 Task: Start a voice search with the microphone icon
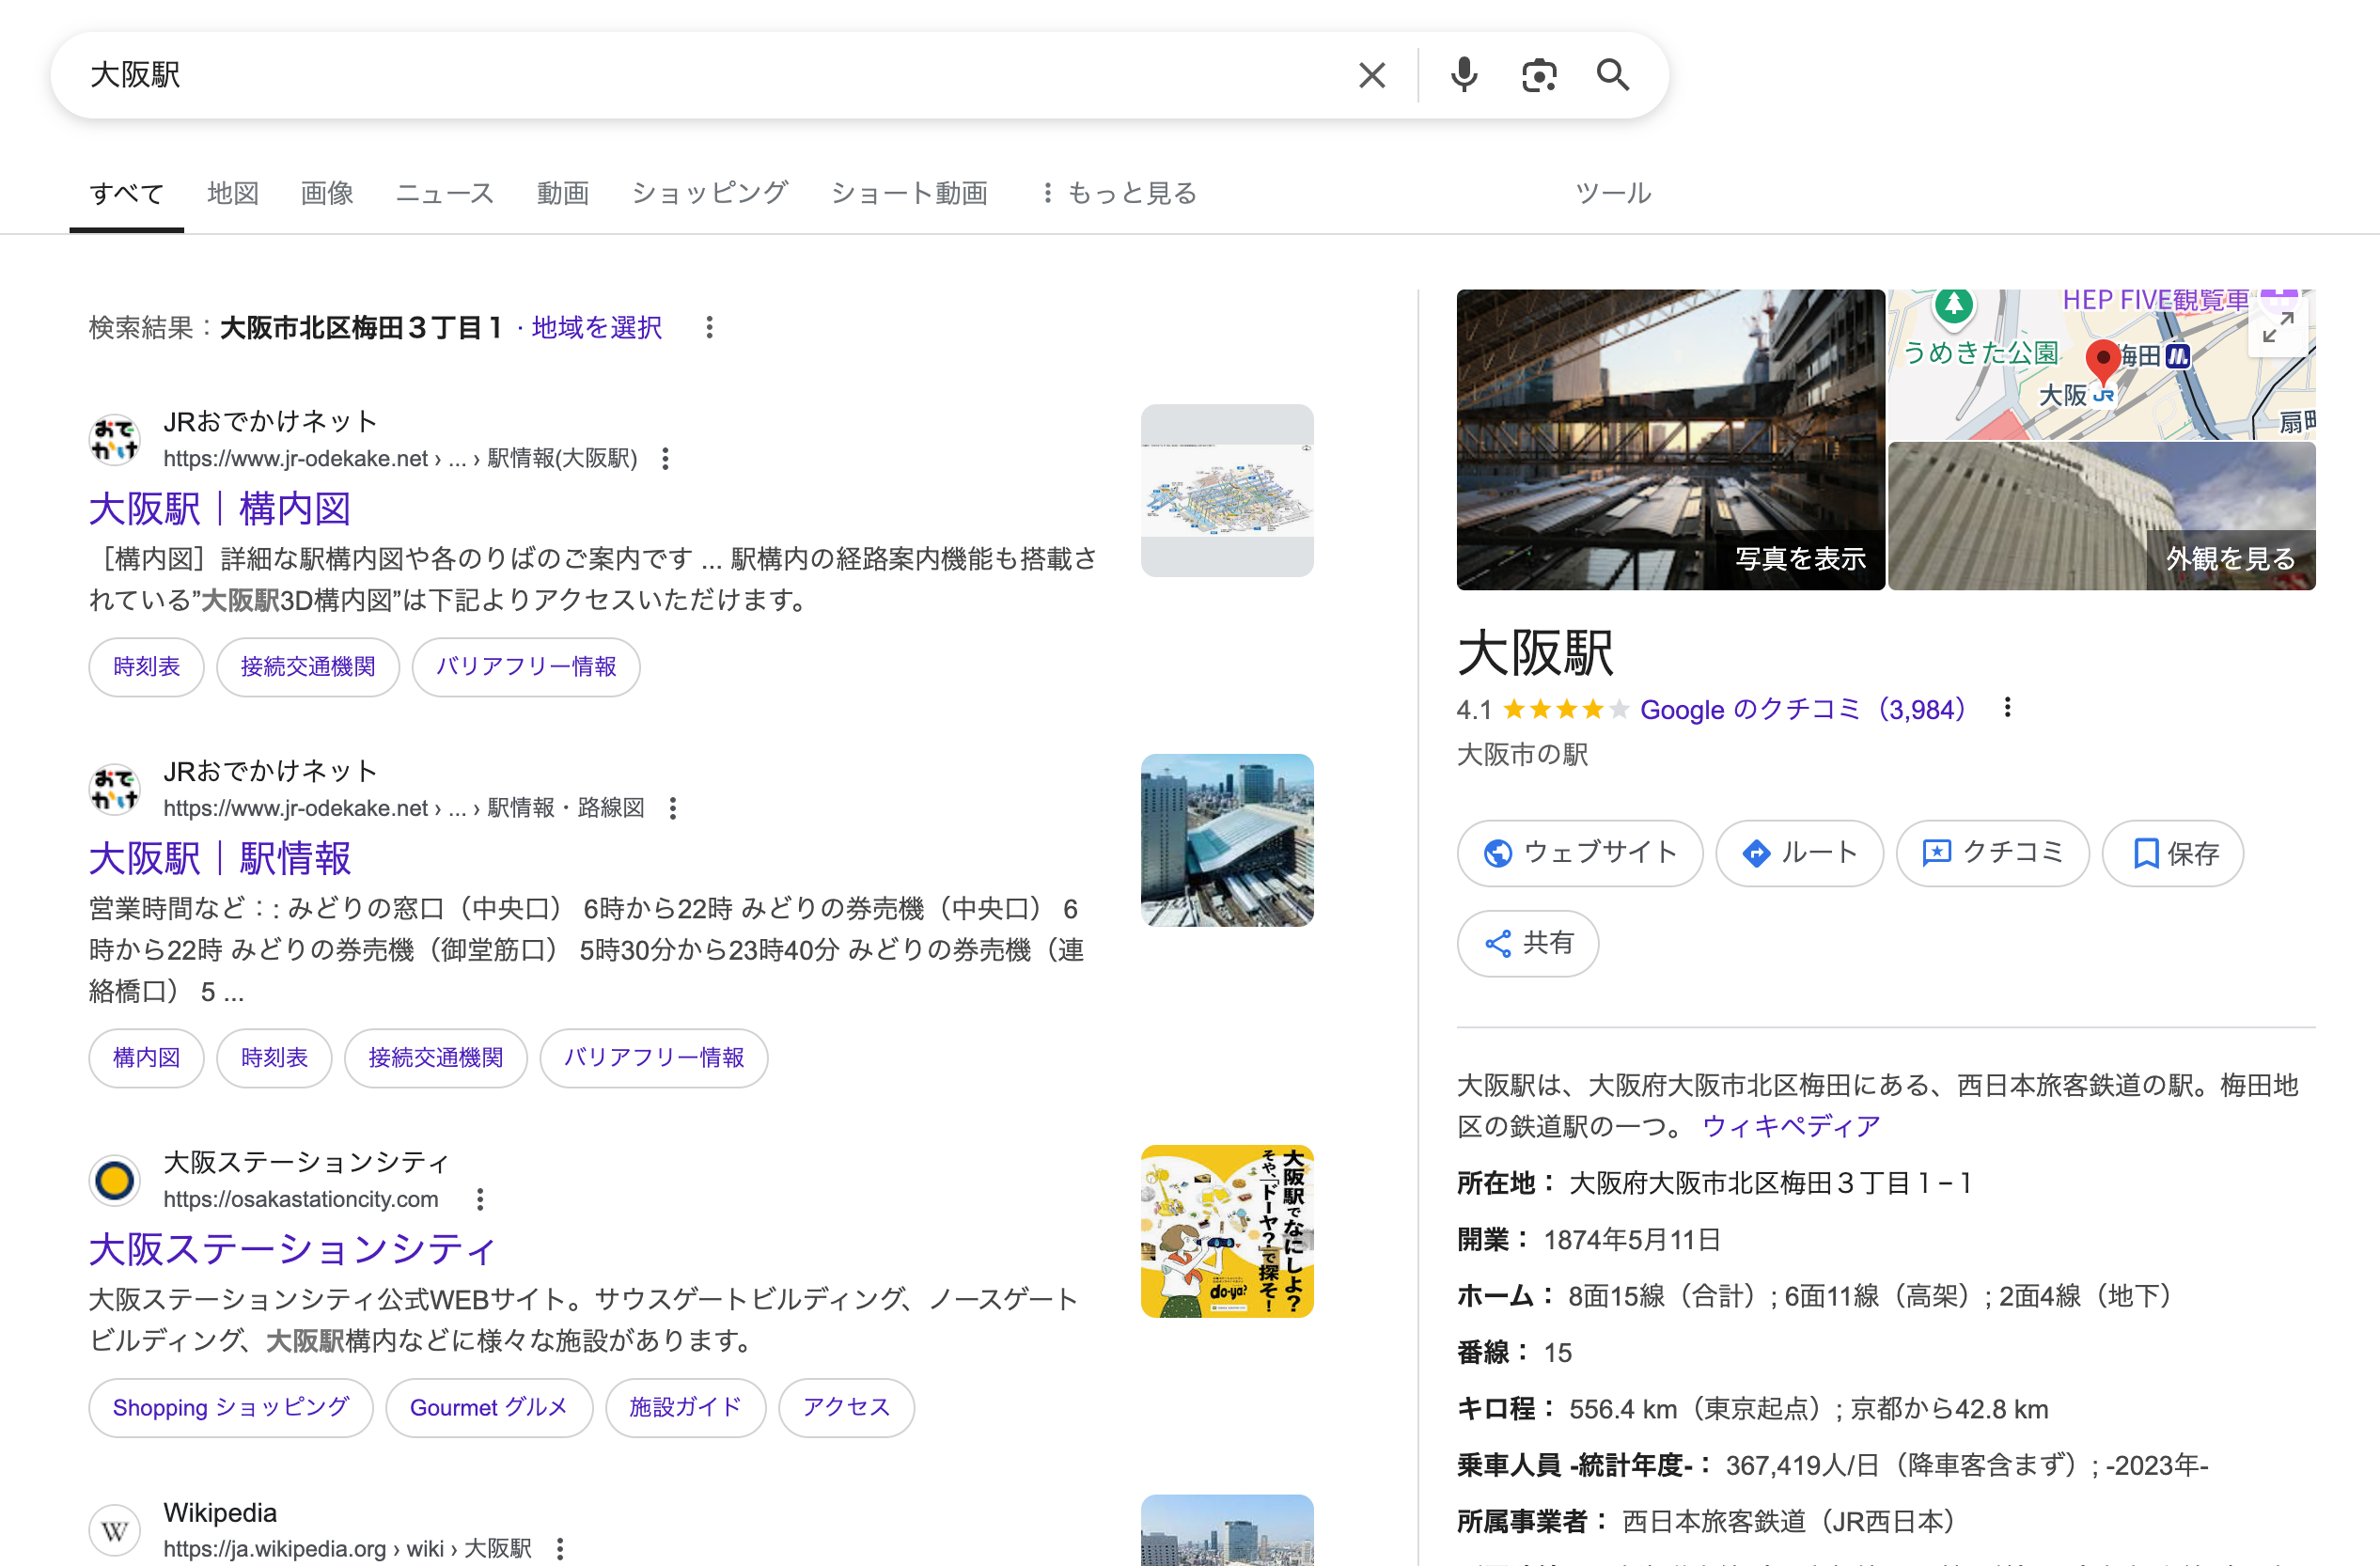[1464, 74]
